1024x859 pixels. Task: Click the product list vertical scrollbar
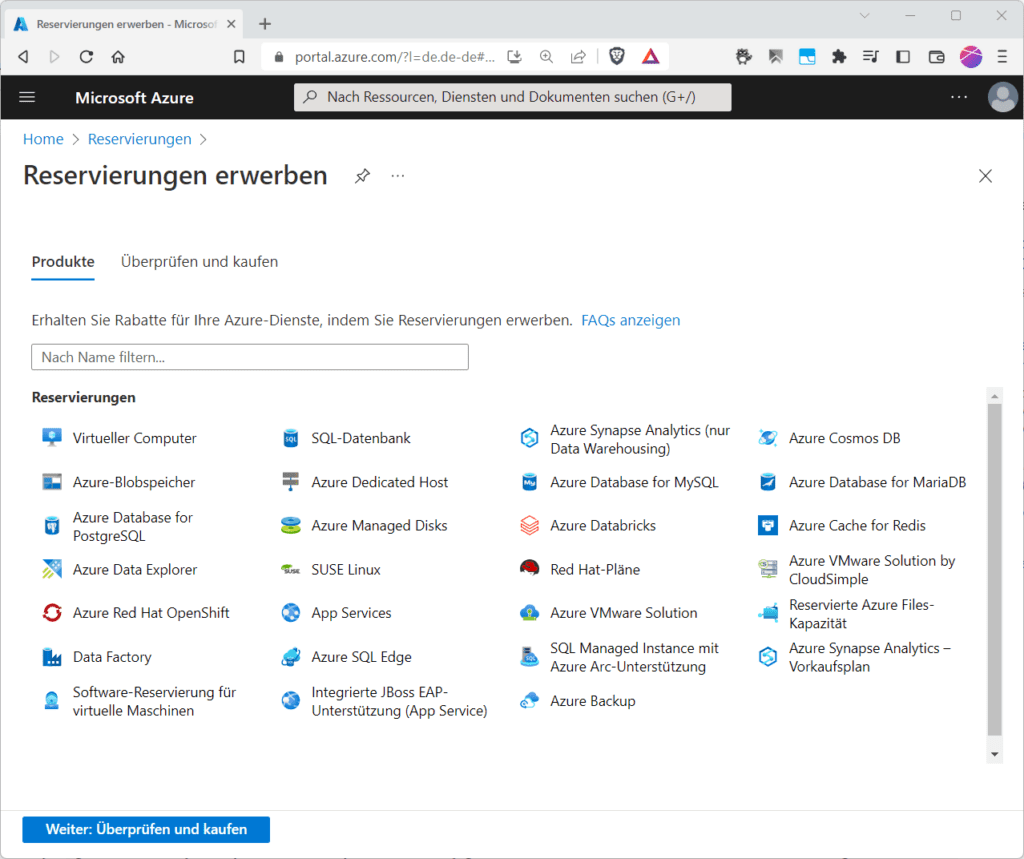tap(995, 569)
